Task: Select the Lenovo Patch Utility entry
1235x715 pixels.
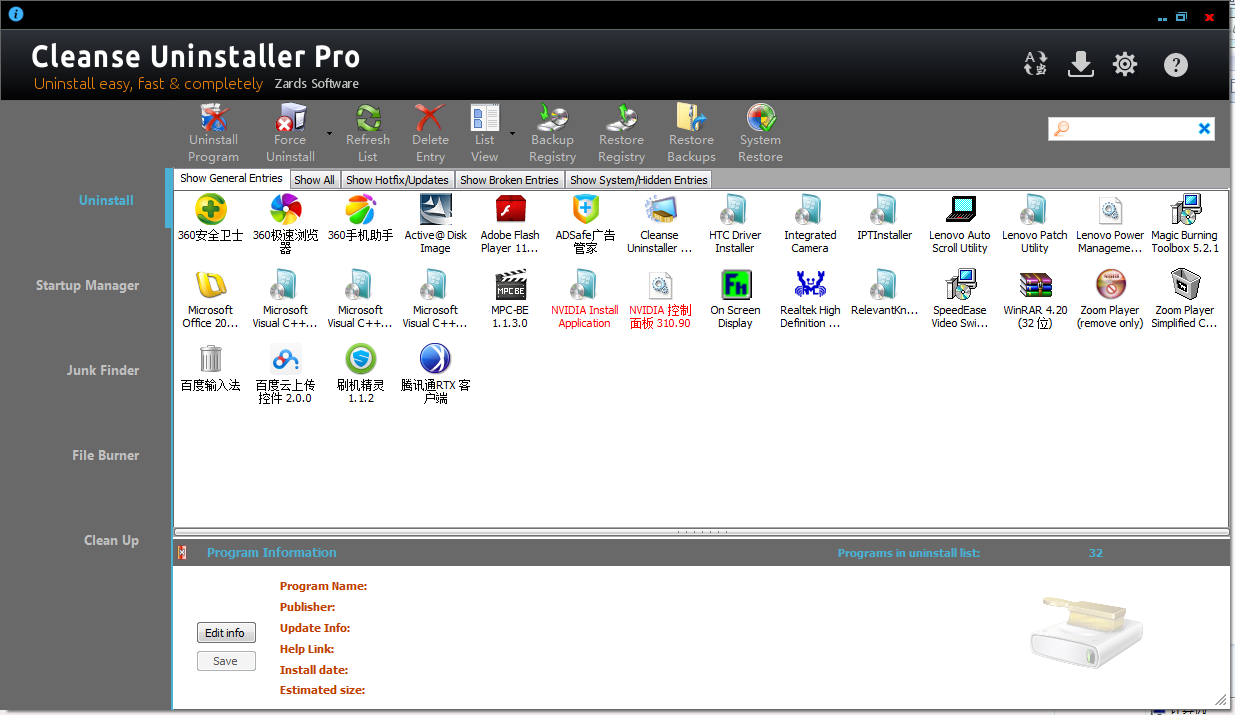Action: (1035, 224)
